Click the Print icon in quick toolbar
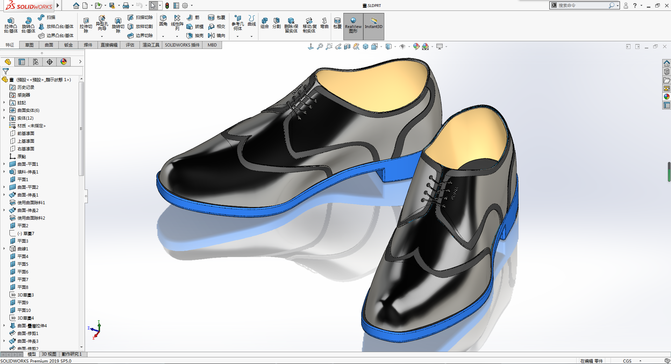 (x=126, y=6)
